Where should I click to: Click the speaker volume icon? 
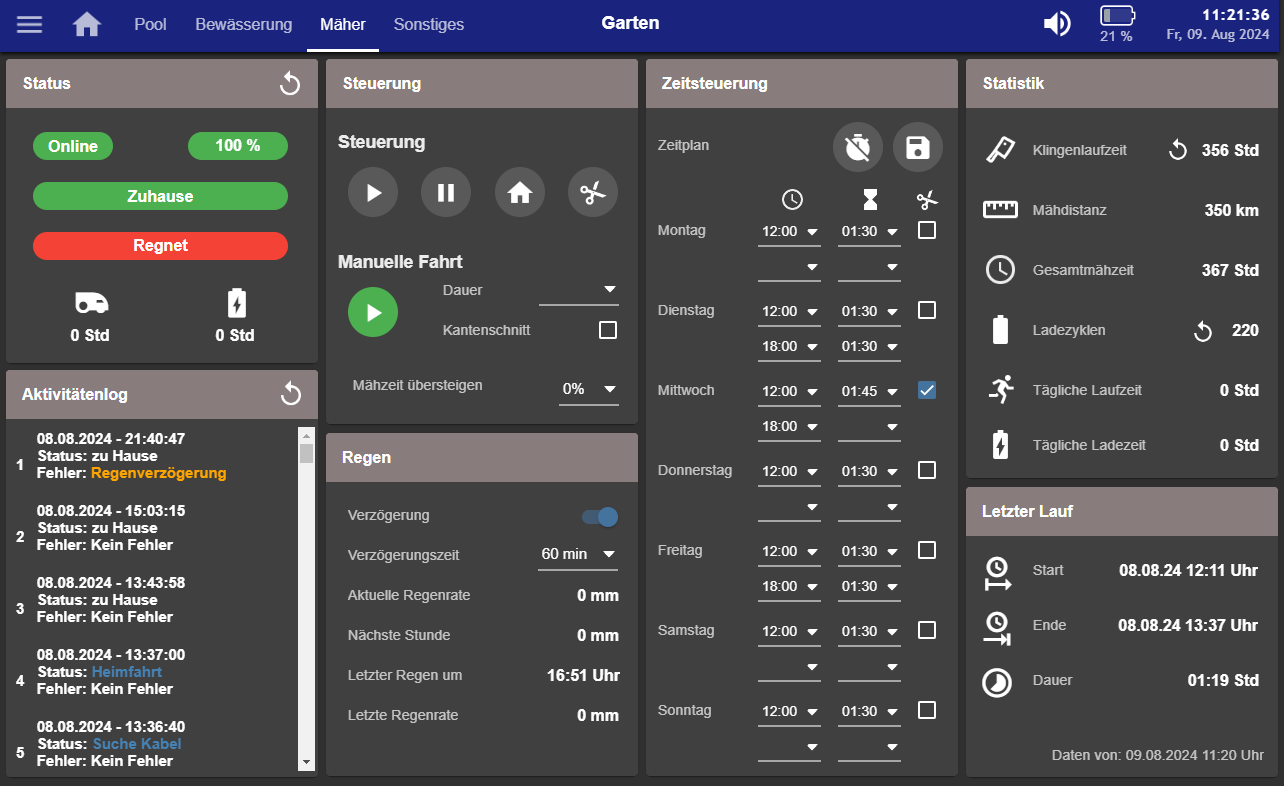(x=1057, y=23)
